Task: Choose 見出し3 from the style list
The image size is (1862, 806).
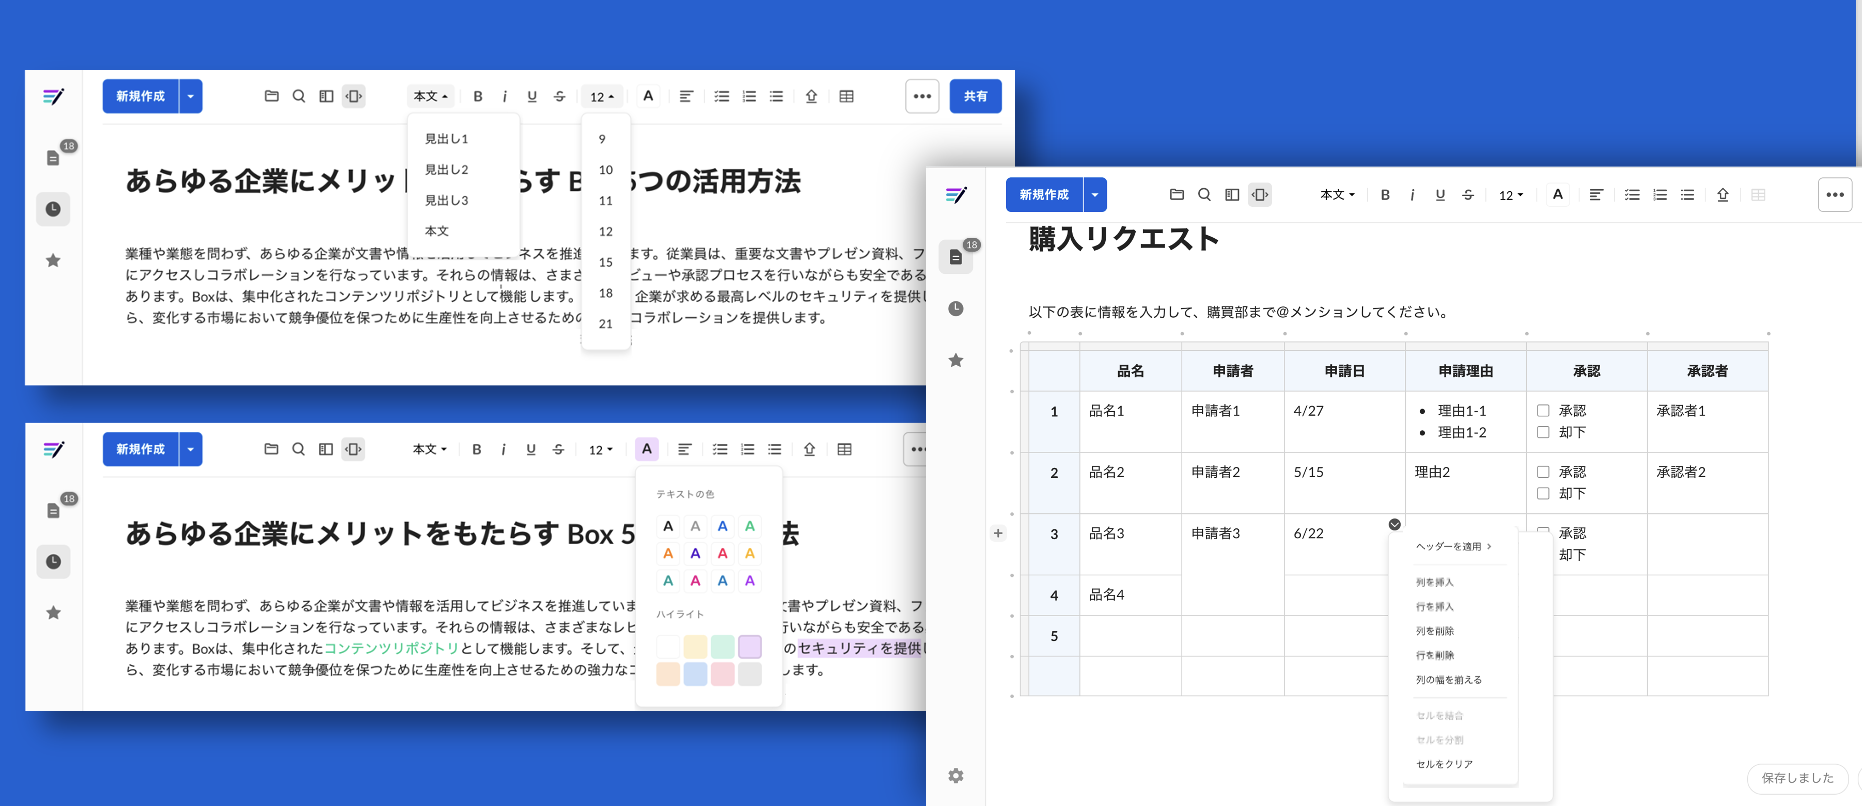Action: tap(446, 200)
